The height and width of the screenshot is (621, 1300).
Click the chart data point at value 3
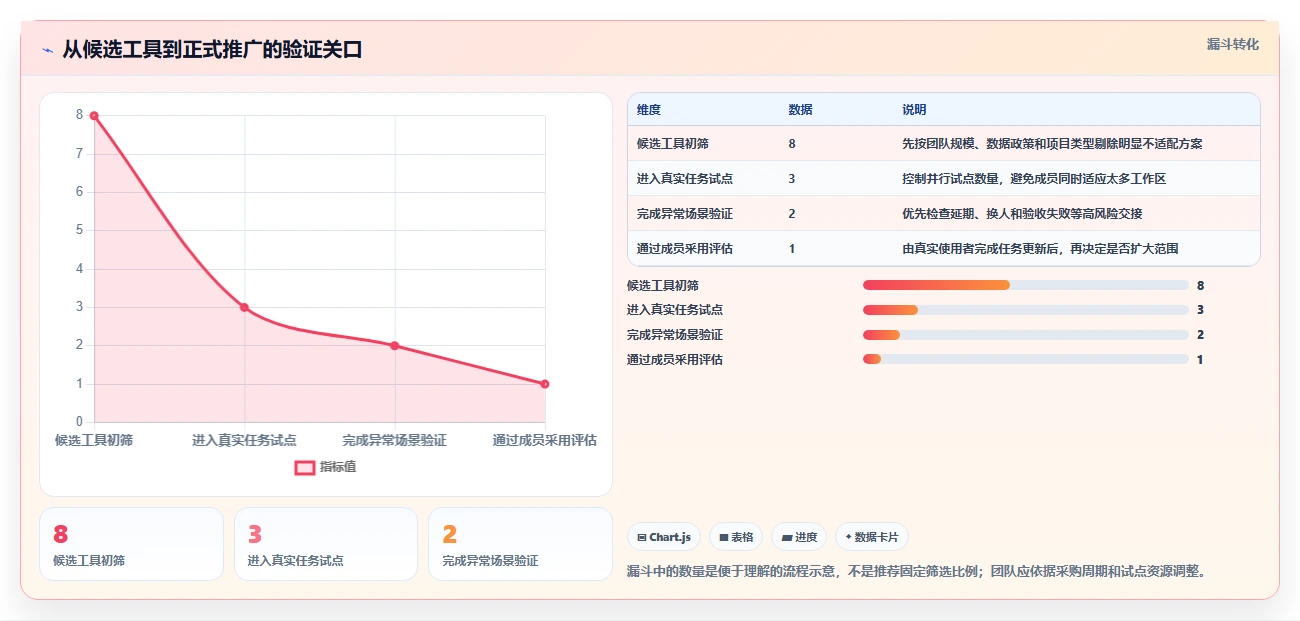(x=244, y=307)
